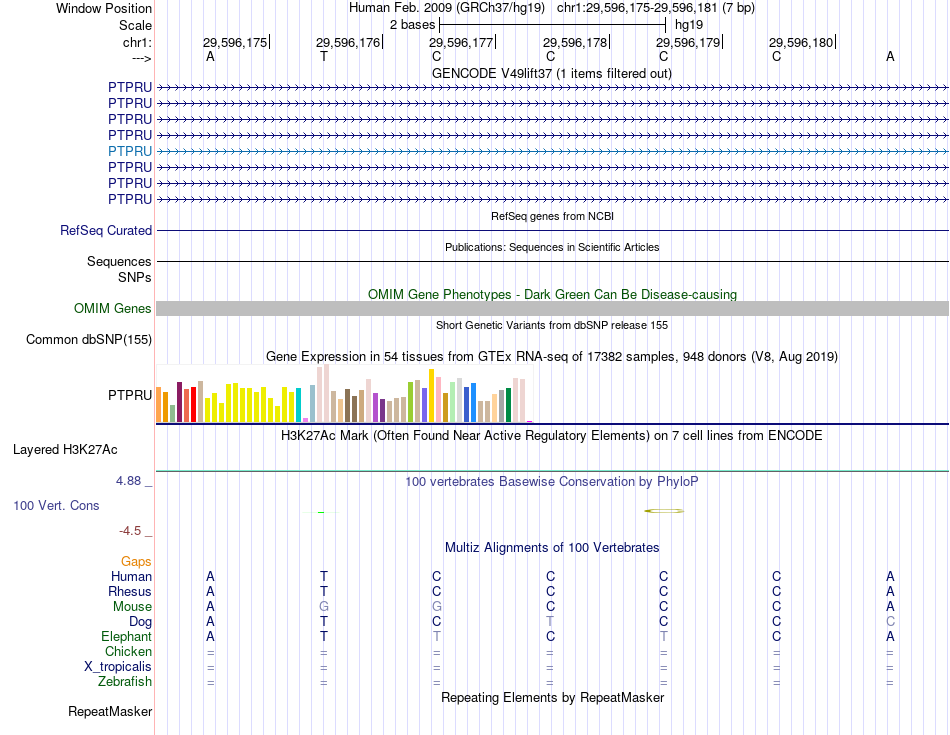Click the Human row's T base
Viewport: 950px width, 735px height.
tap(324, 576)
